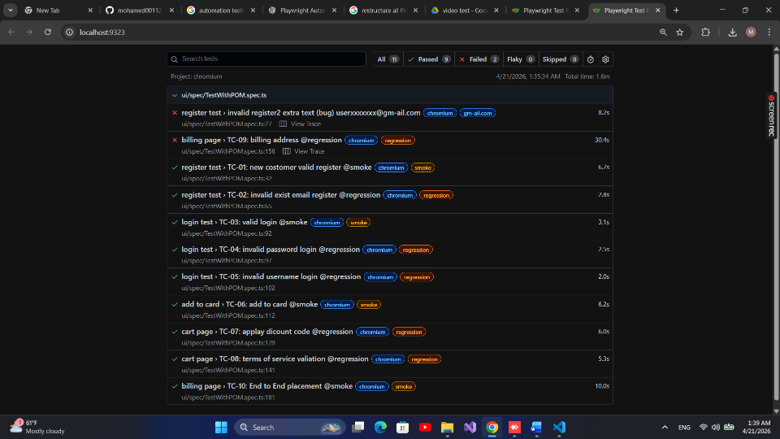Go back in browser history

click(11, 32)
